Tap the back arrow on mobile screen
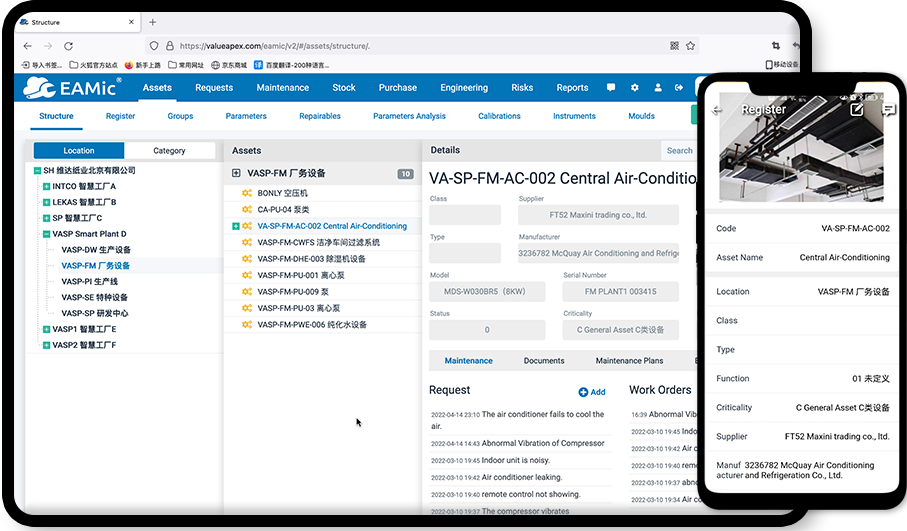This screenshot has width=907, height=531. [x=717, y=110]
